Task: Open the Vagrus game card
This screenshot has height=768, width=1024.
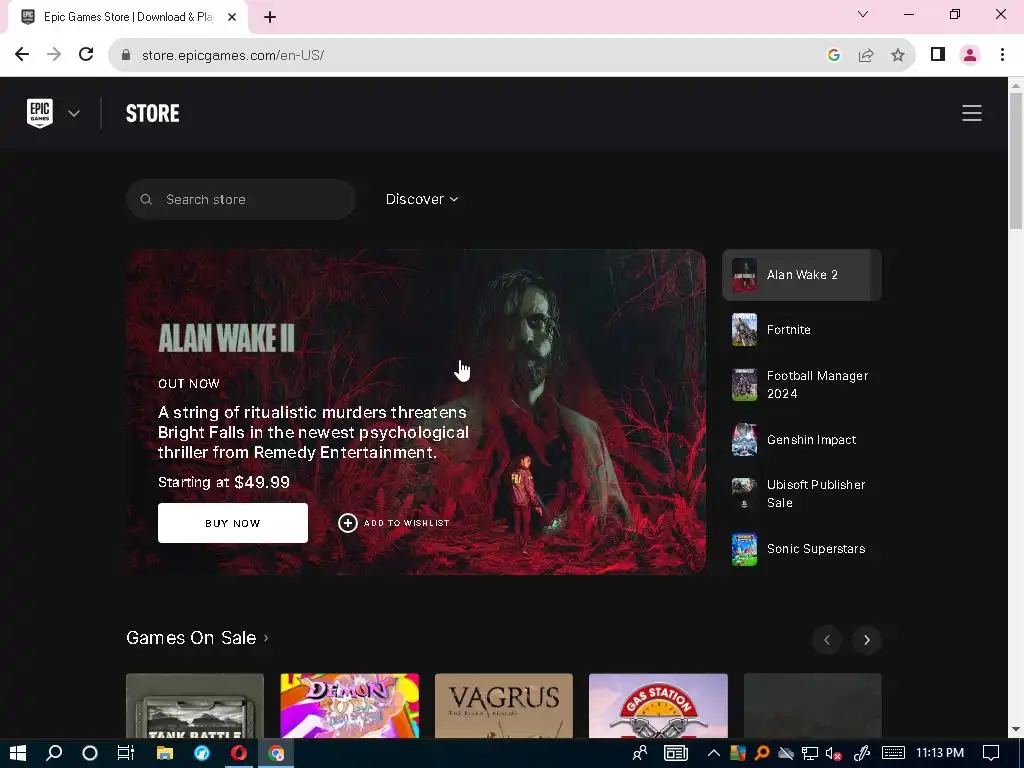Action: [x=504, y=706]
